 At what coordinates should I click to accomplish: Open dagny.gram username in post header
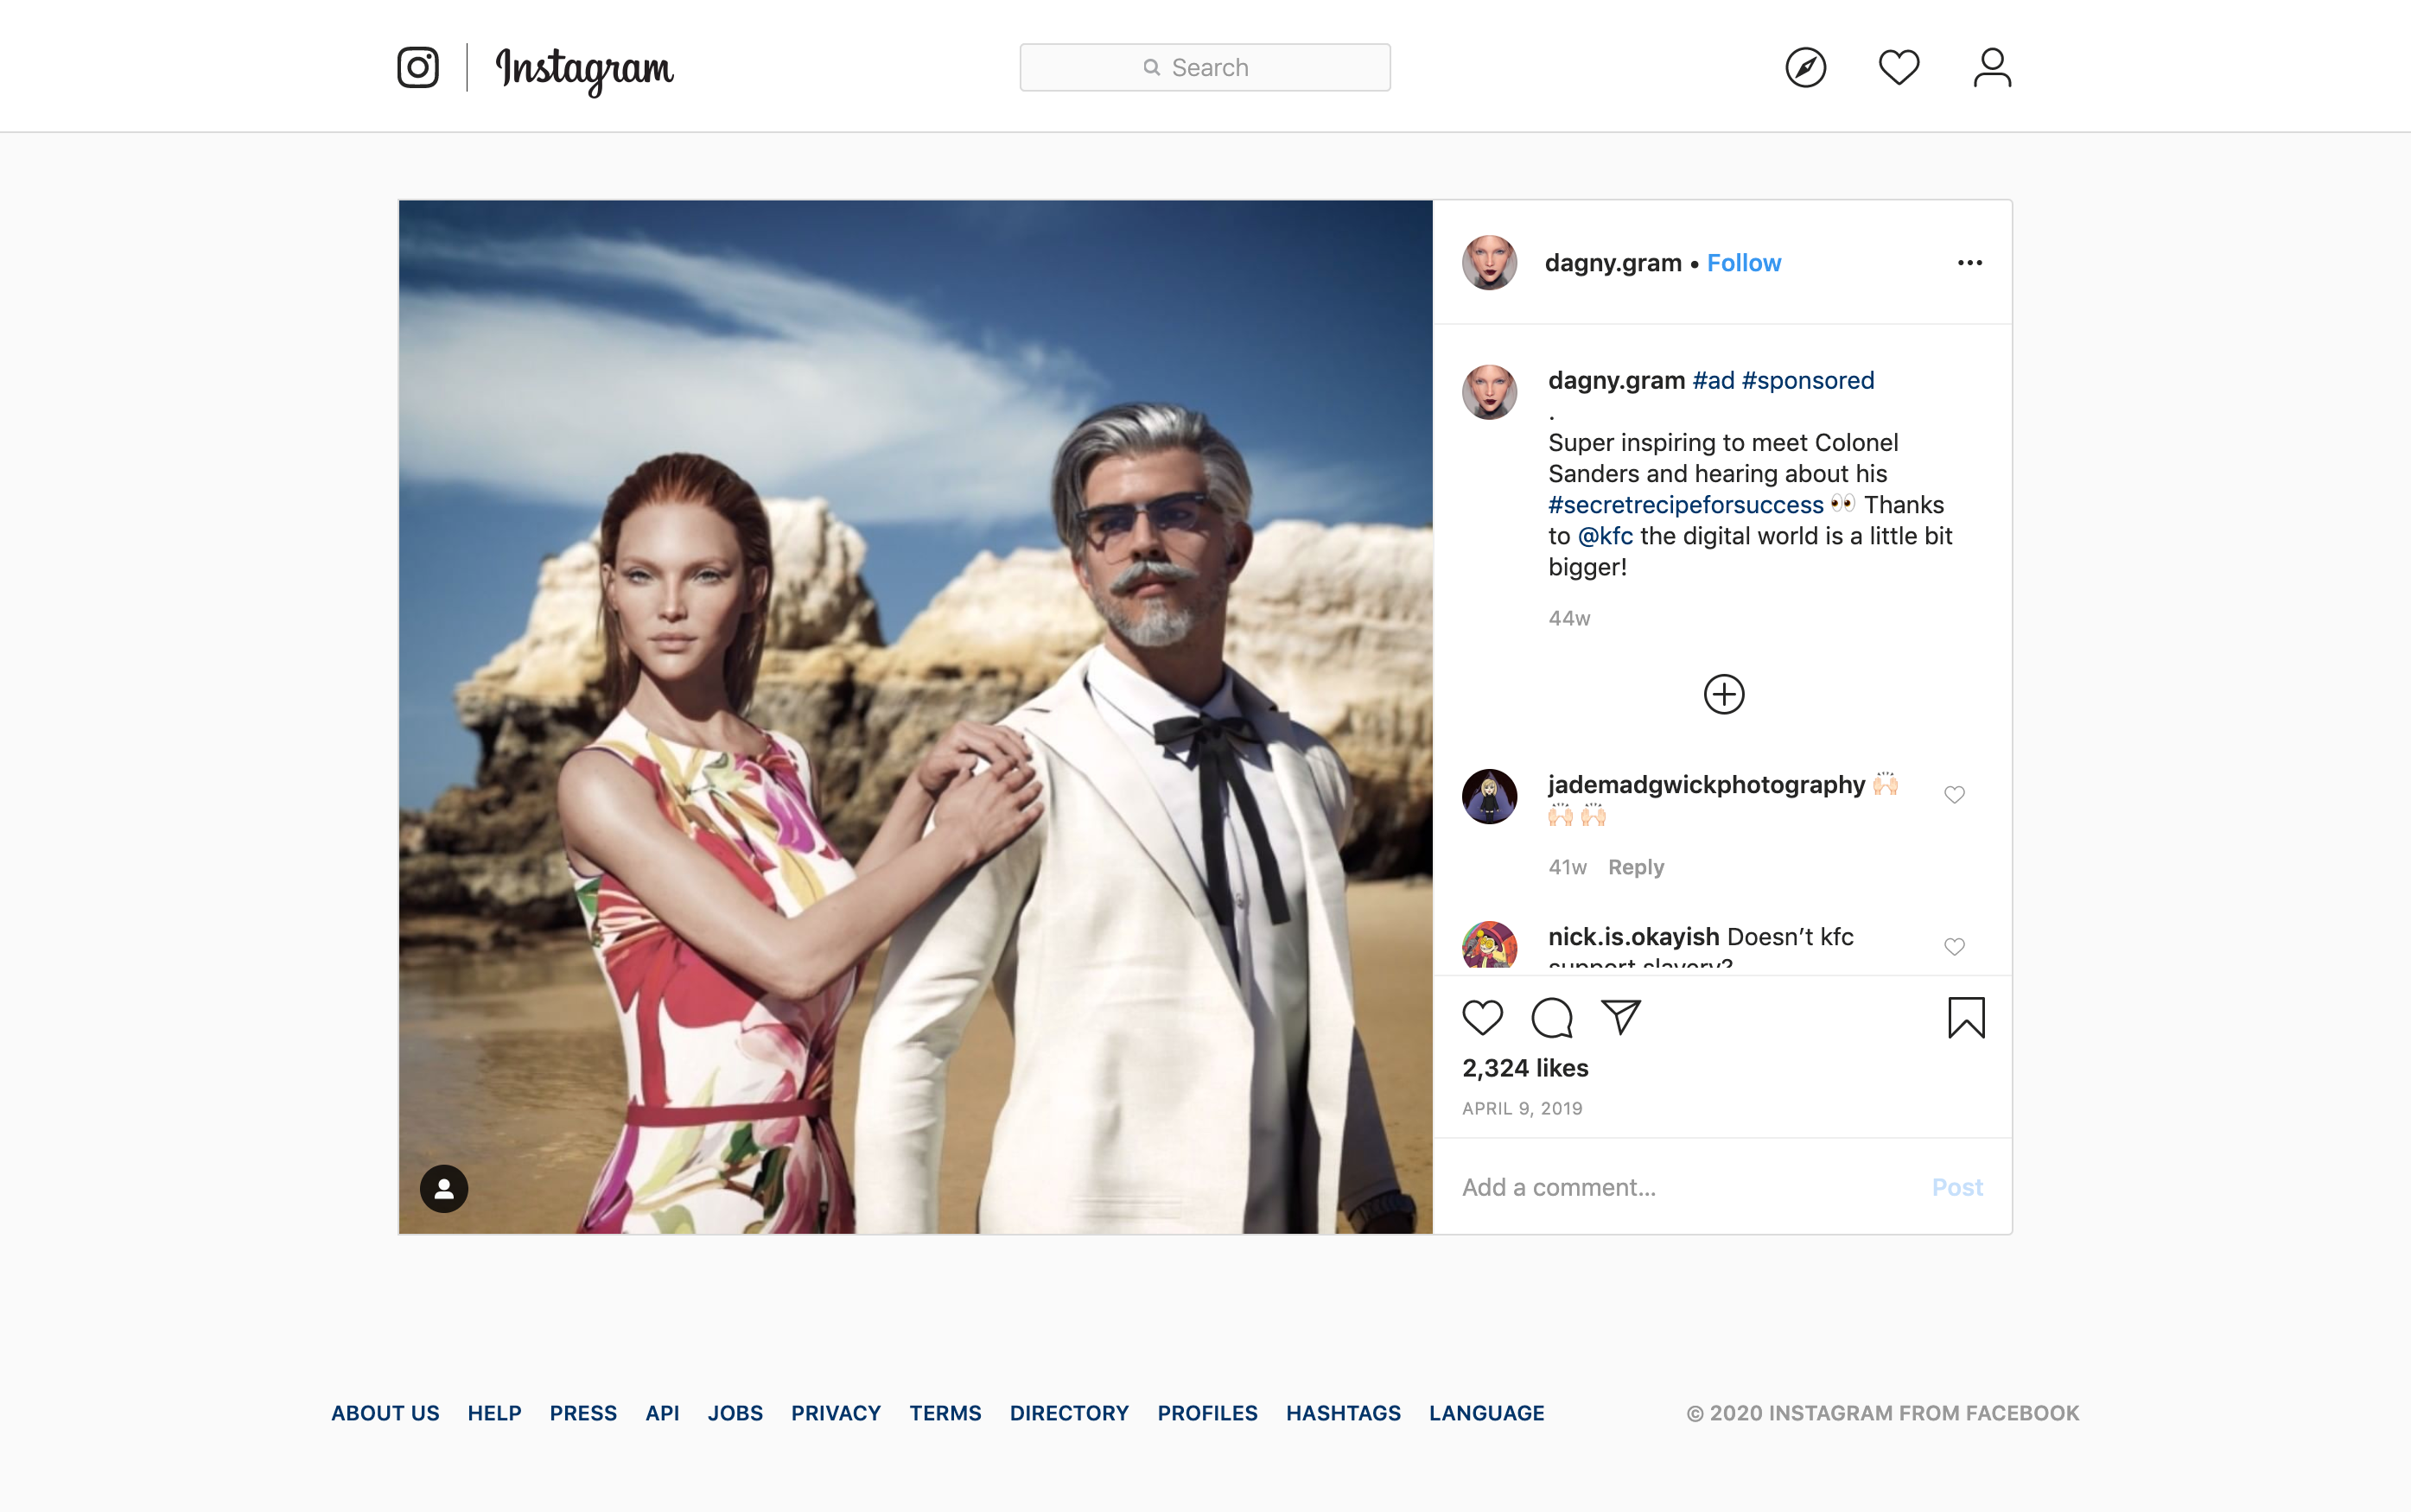1613,263
